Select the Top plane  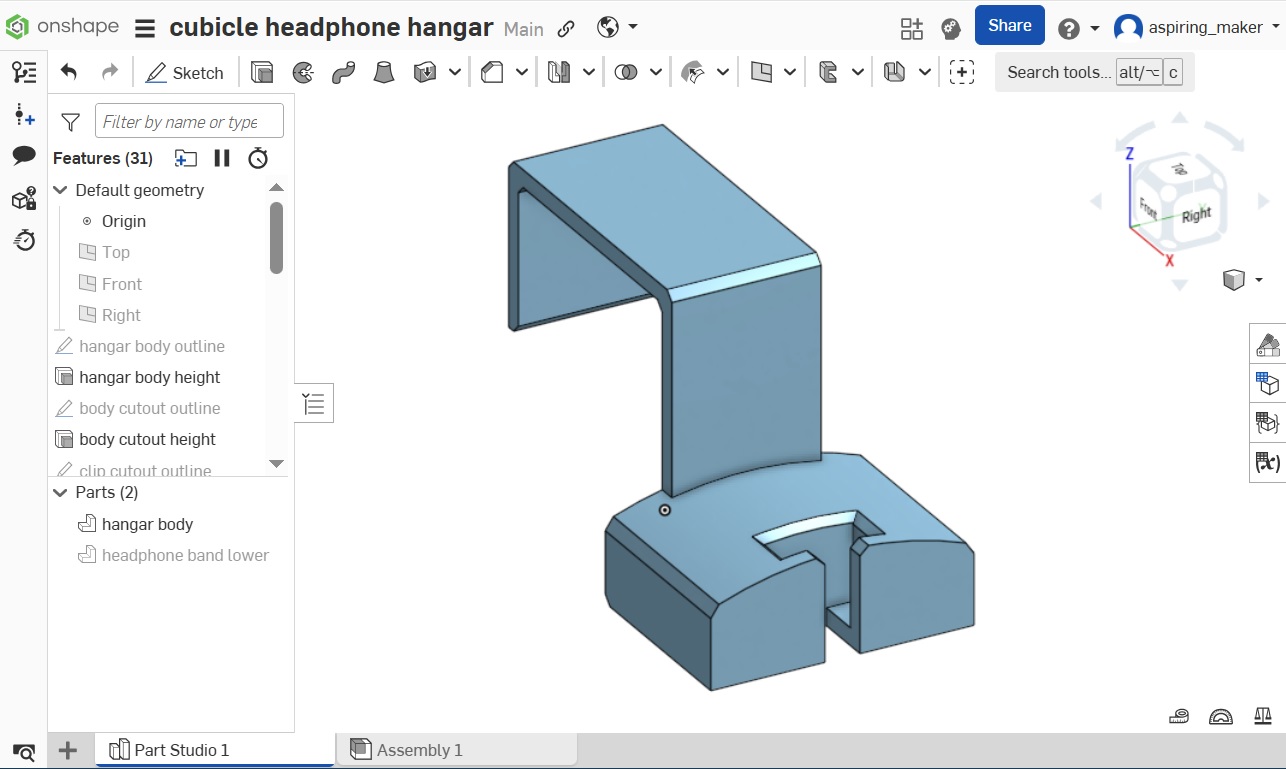click(x=116, y=252)
